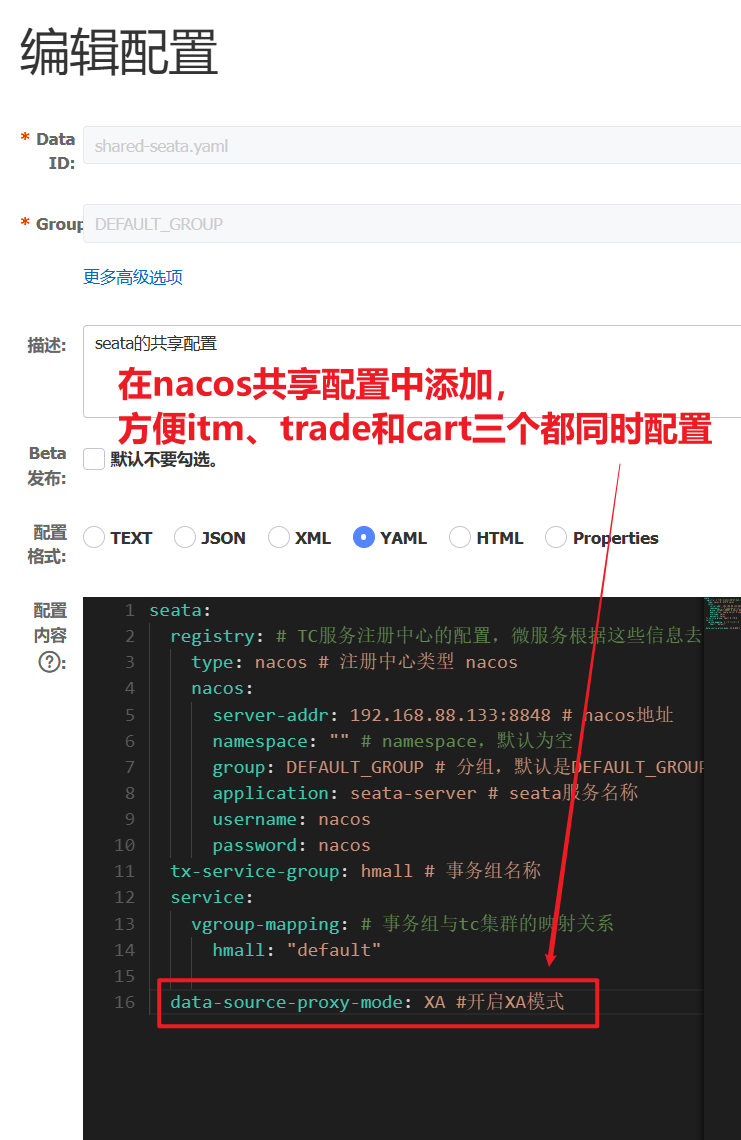
Task: Click the Data ID input field
Action: pos(410,146)
